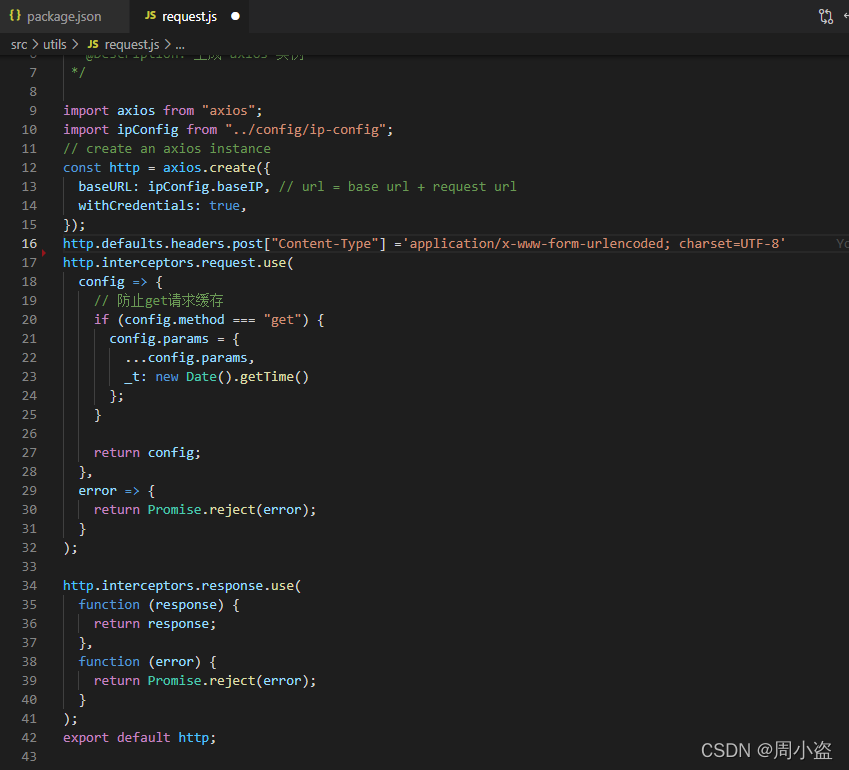This screenshot has width=849, height=770.
Task: Click the JSON braces icon on package.json tab
Action: (15, 16)
